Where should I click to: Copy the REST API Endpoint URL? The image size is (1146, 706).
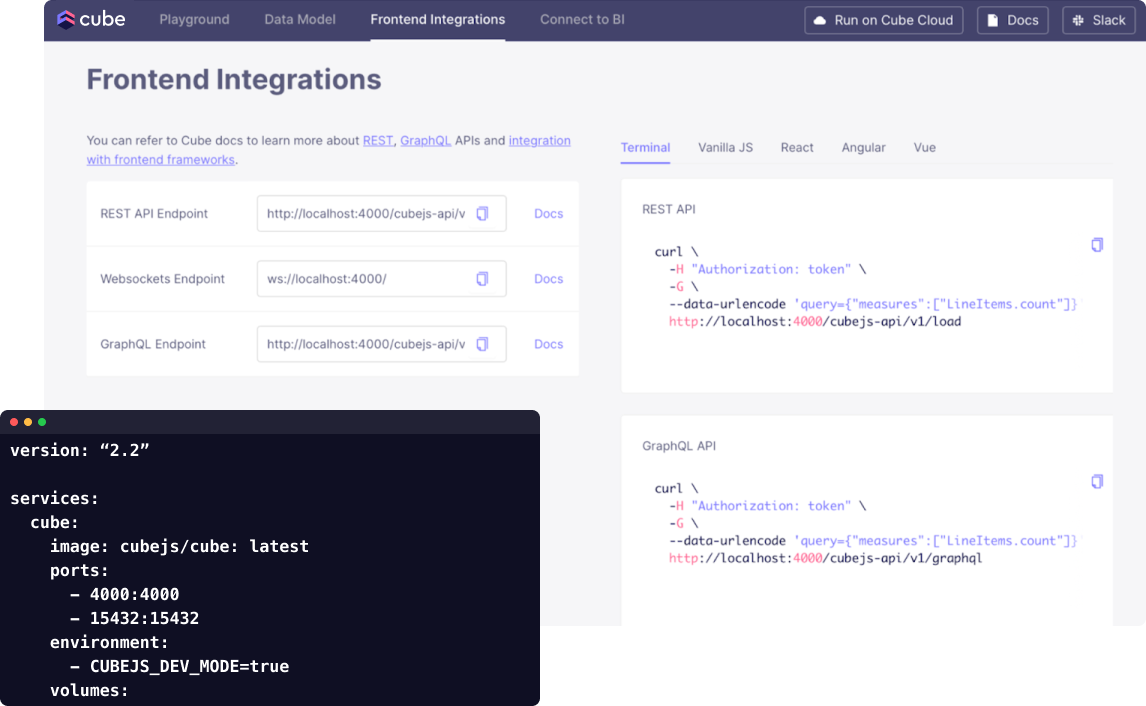(x=482, y=214)
